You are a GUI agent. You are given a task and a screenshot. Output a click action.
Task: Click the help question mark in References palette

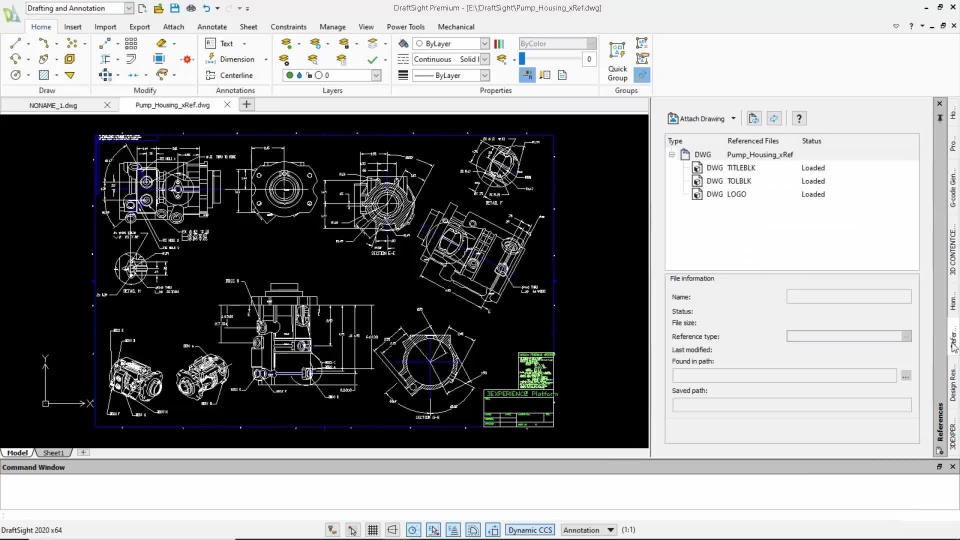tap(799, 119)
